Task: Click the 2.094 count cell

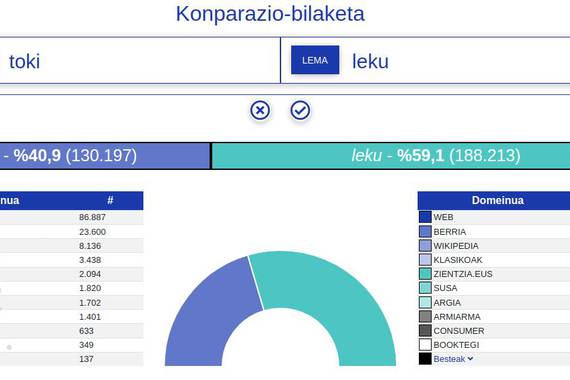Action: point(90,274)
